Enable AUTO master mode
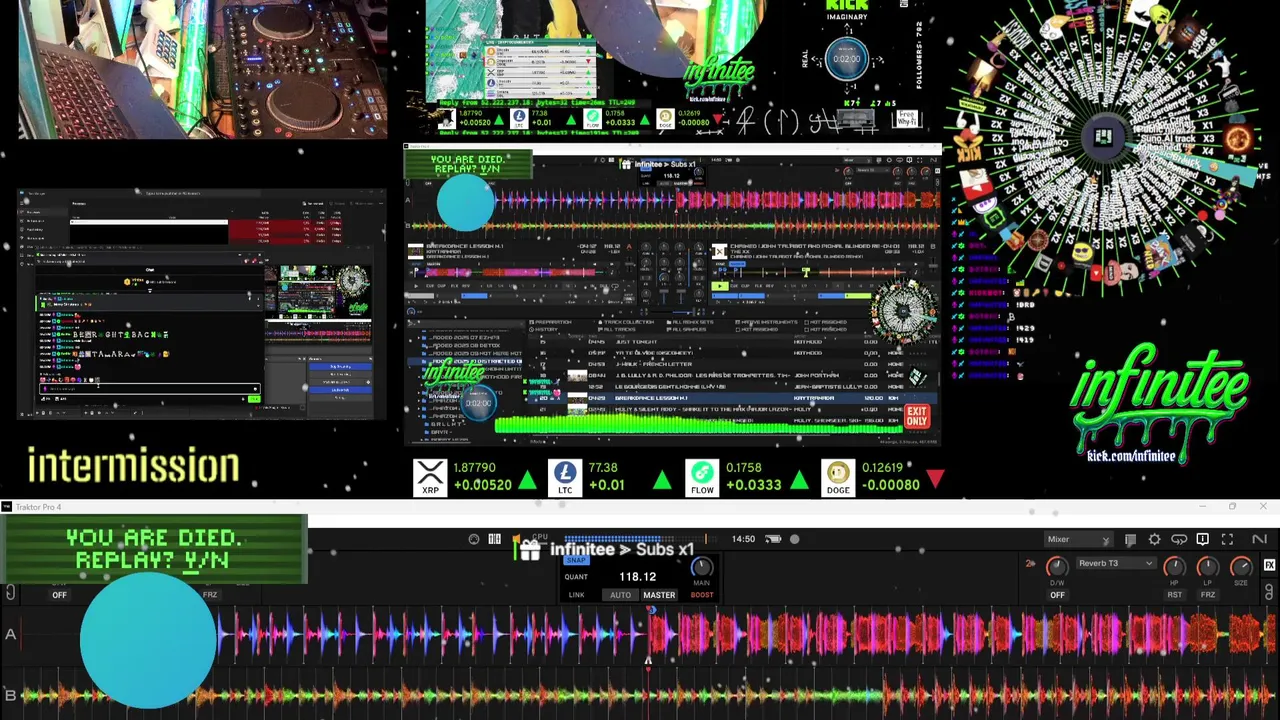This screenshot has width=1280, height=720. click(x=621, y=595)
